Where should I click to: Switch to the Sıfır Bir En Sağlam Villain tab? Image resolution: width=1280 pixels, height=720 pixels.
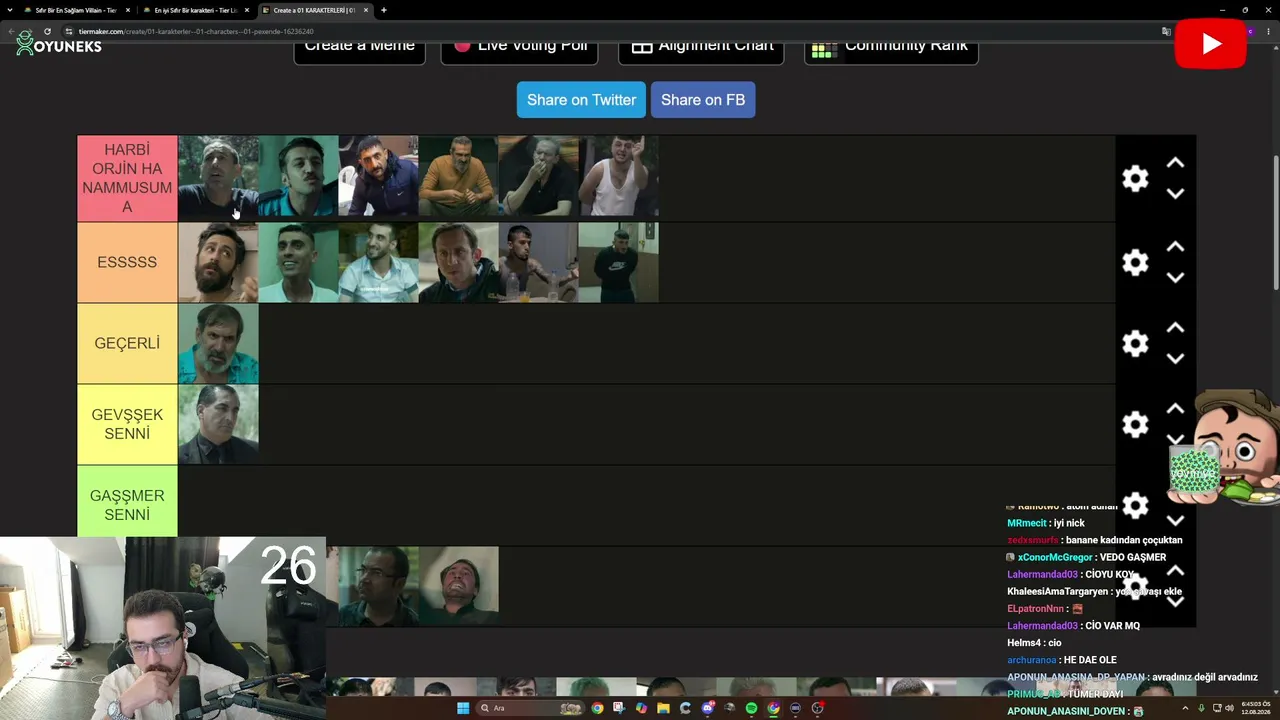76,10
